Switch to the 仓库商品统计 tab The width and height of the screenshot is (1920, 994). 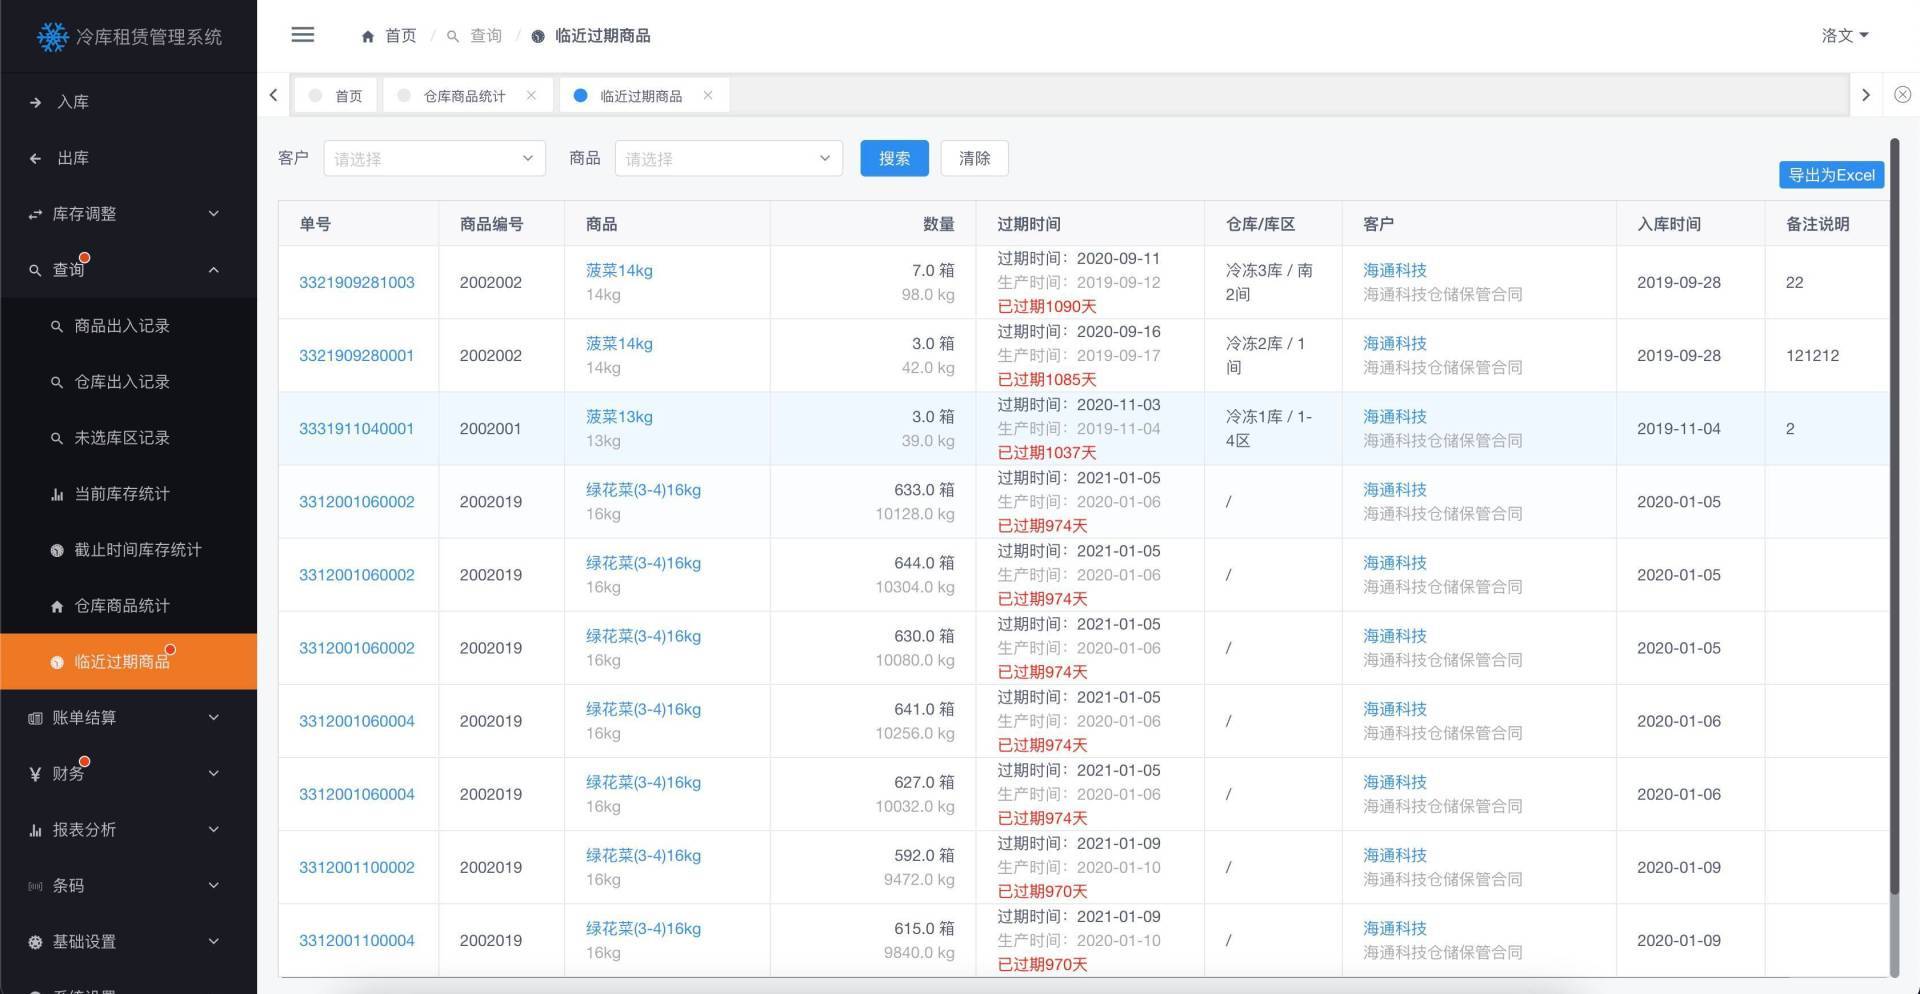[466, 95]
